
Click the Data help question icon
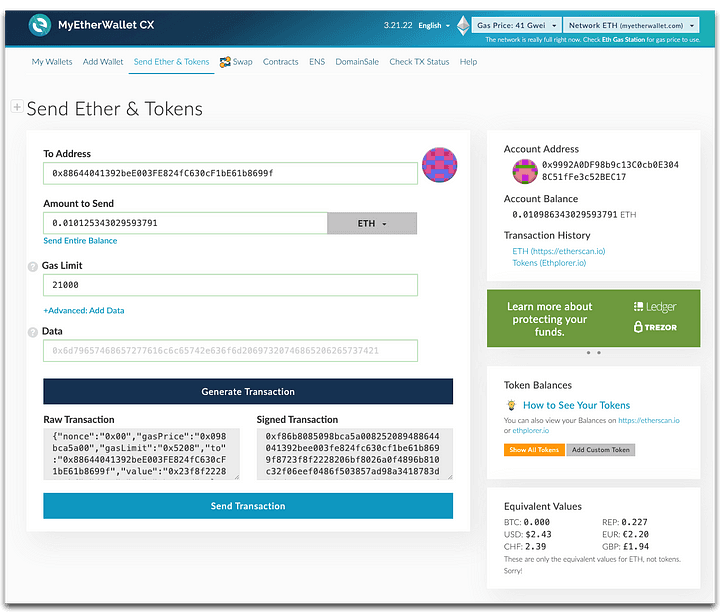(33, 332)
